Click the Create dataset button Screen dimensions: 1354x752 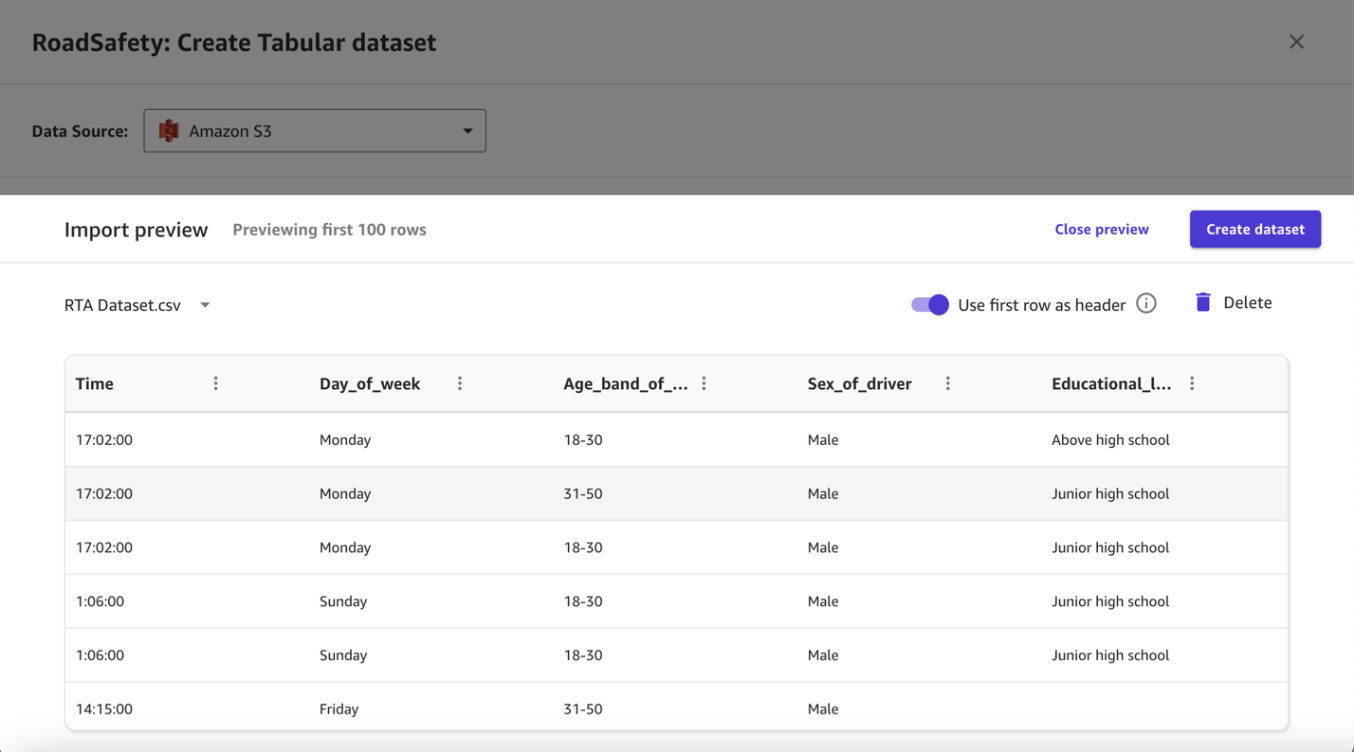click(1255, 229)
